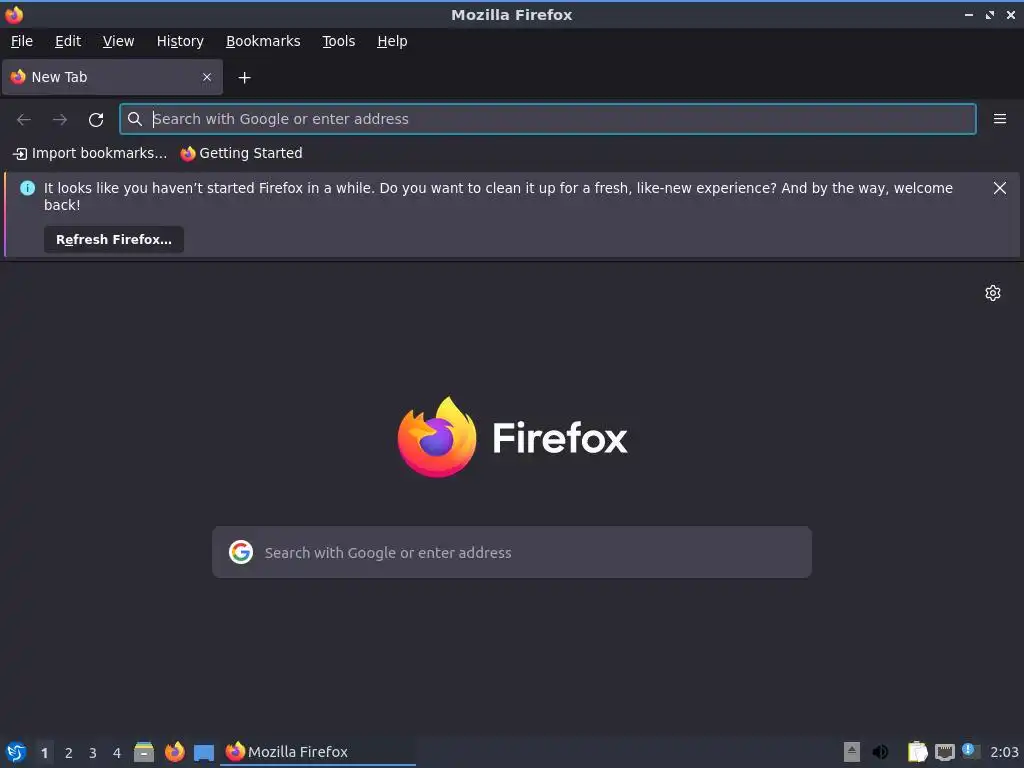Click the center Google search box
The image size is (1024, 768).
coord(512,552)
